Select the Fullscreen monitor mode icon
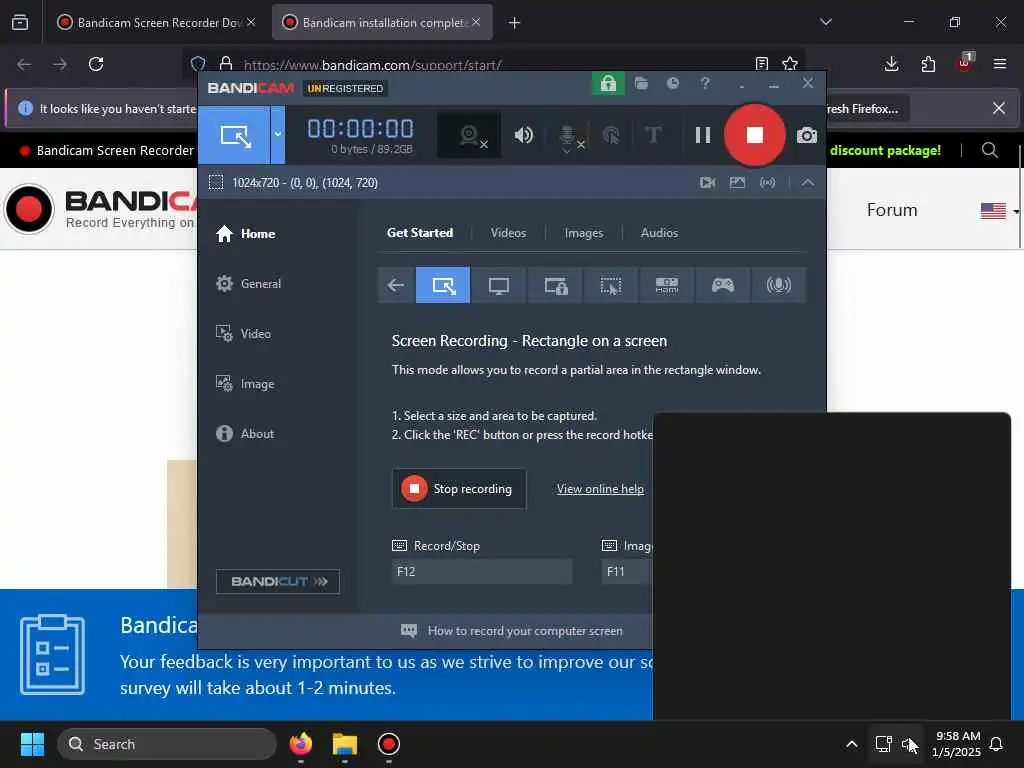This screenshot has width=1024, height=768. 499,285
